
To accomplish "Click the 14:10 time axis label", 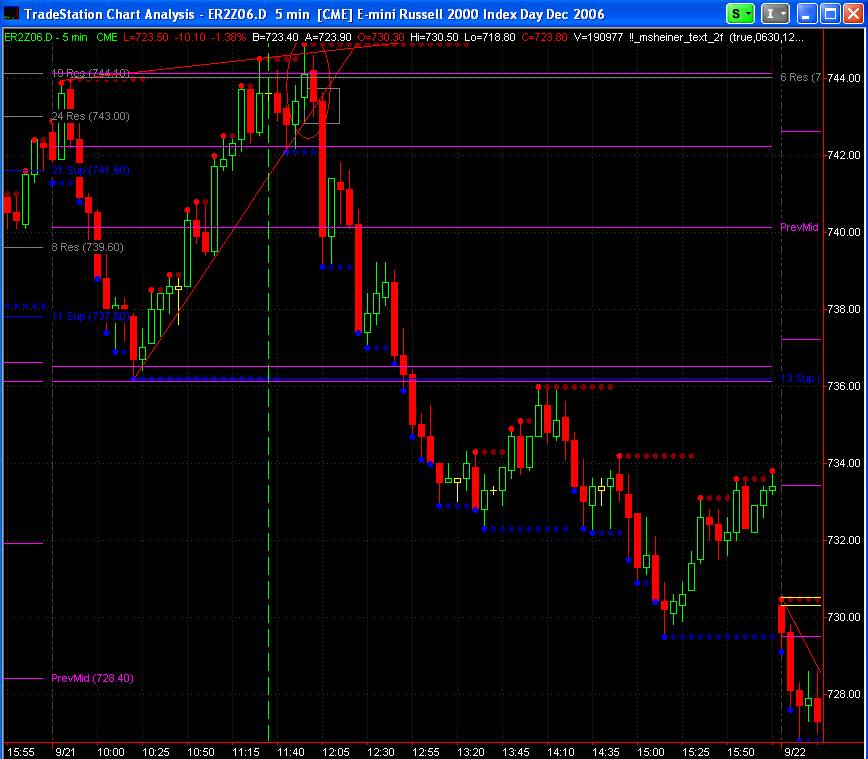I will [x=561, y=752].
